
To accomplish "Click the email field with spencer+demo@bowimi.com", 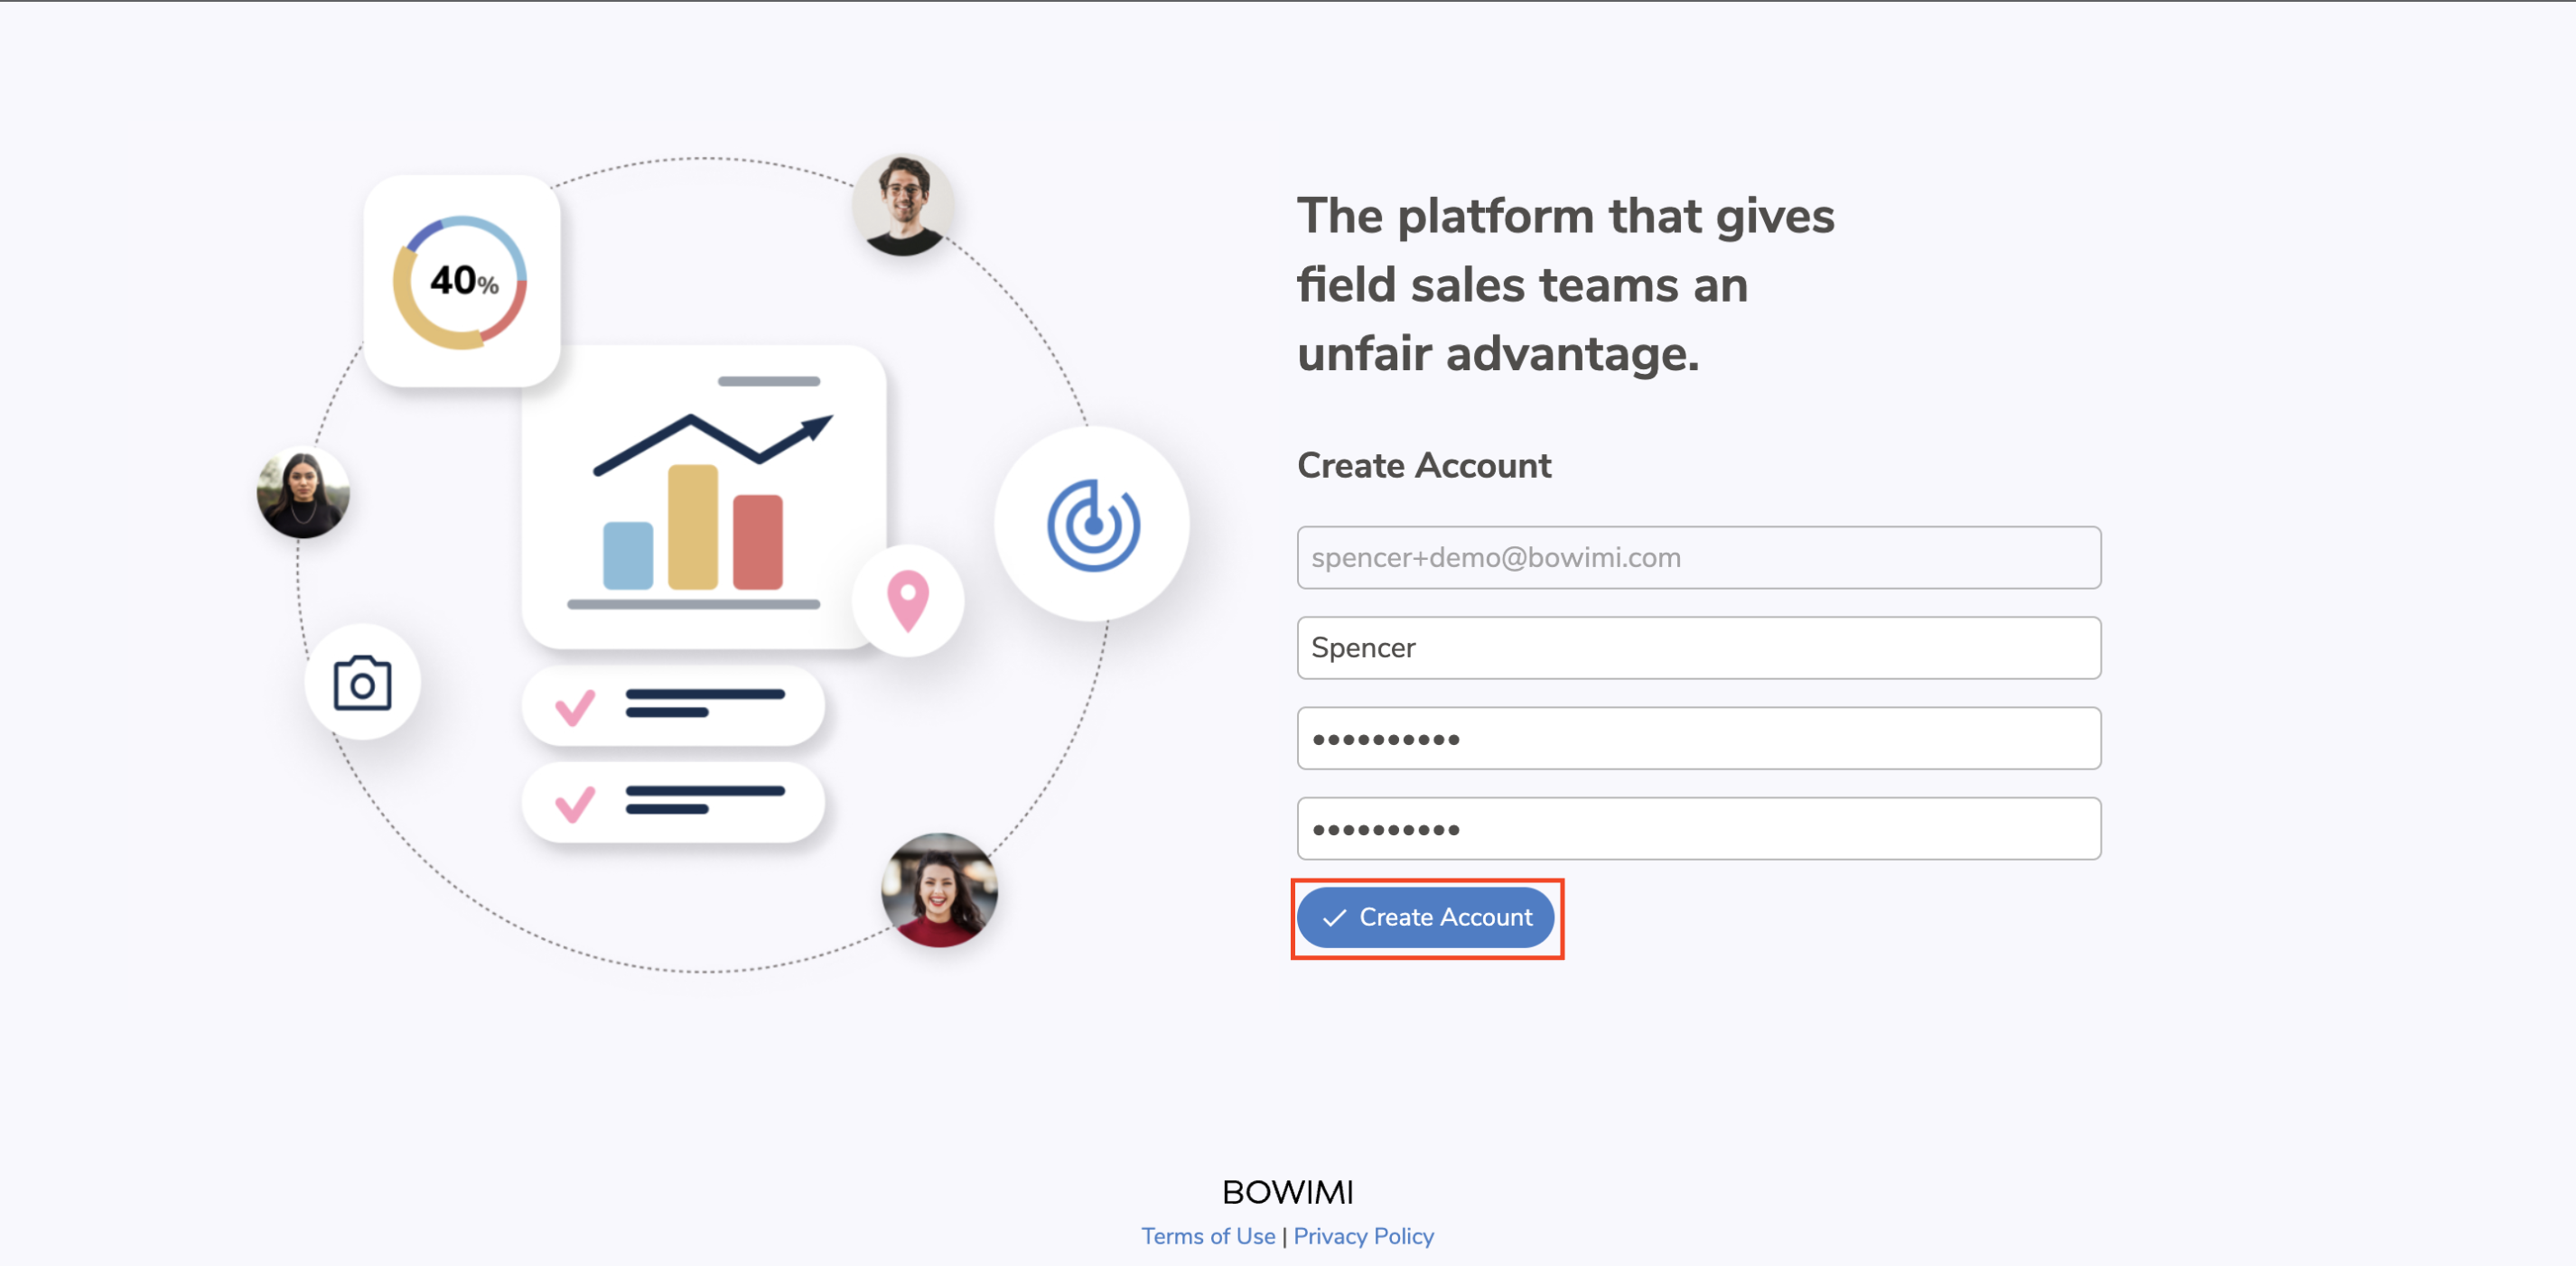I will (1698, 558).
